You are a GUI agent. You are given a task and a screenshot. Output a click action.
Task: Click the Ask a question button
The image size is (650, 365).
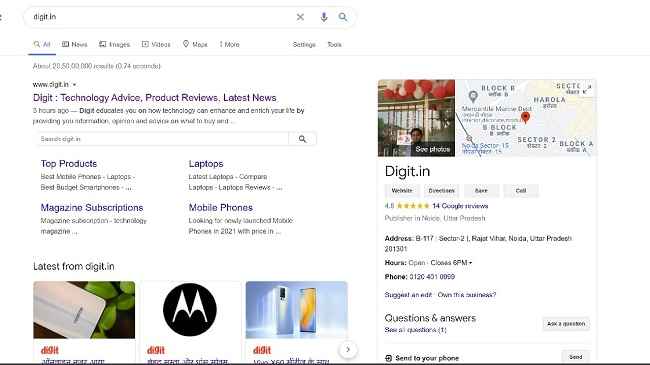pos(566,324)
